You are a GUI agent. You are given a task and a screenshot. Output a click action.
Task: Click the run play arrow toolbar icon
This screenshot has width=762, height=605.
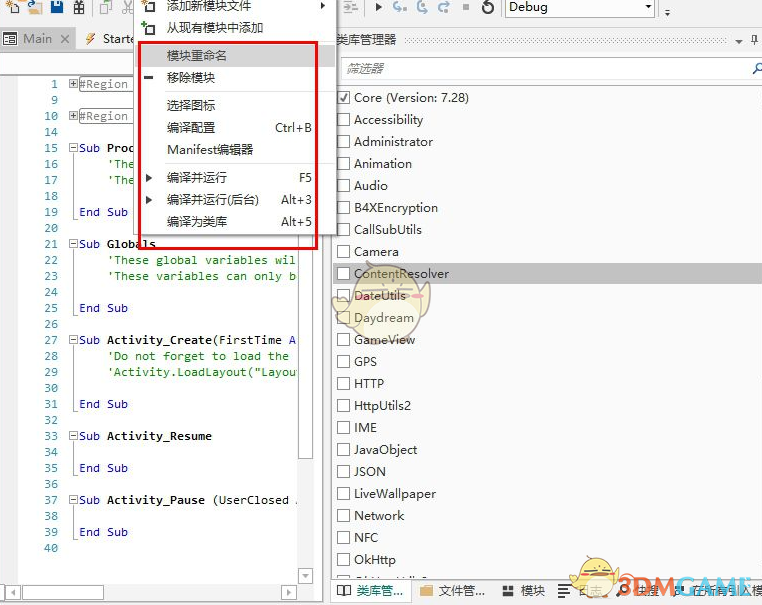coord(379,7)
